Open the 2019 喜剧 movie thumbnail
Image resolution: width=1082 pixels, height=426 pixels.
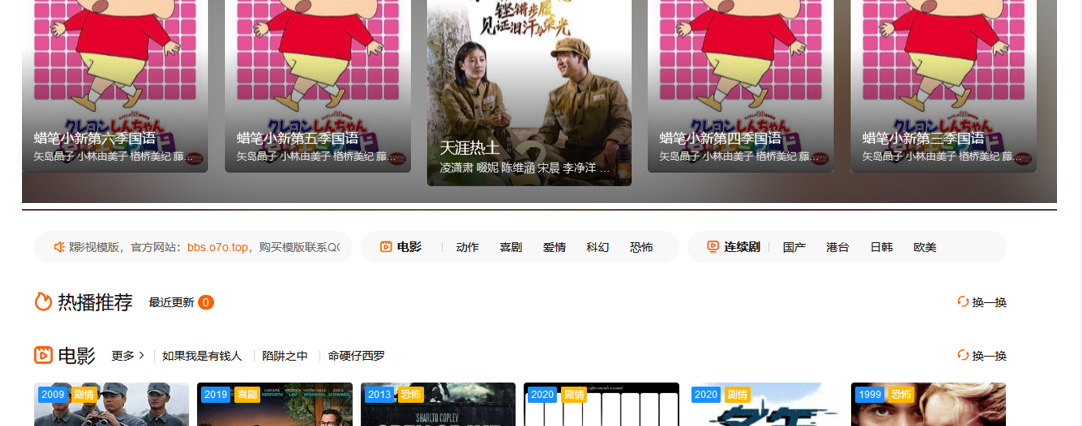pyautogui.click(x=275, y=405)
